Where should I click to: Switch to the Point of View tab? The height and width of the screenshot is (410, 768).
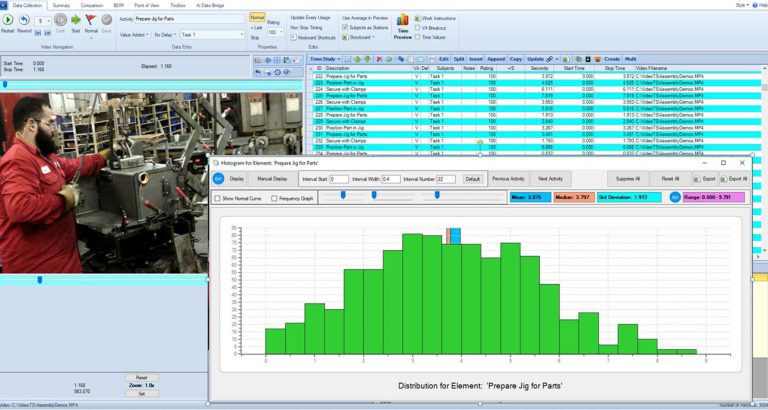pyautogui.click(x=146, y=5)
